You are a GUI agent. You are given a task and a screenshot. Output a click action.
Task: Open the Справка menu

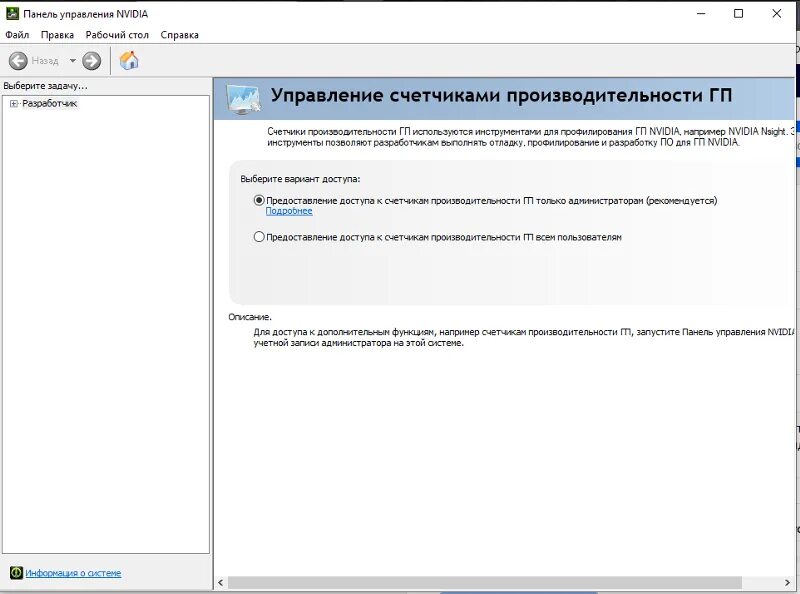coord(179,35)
